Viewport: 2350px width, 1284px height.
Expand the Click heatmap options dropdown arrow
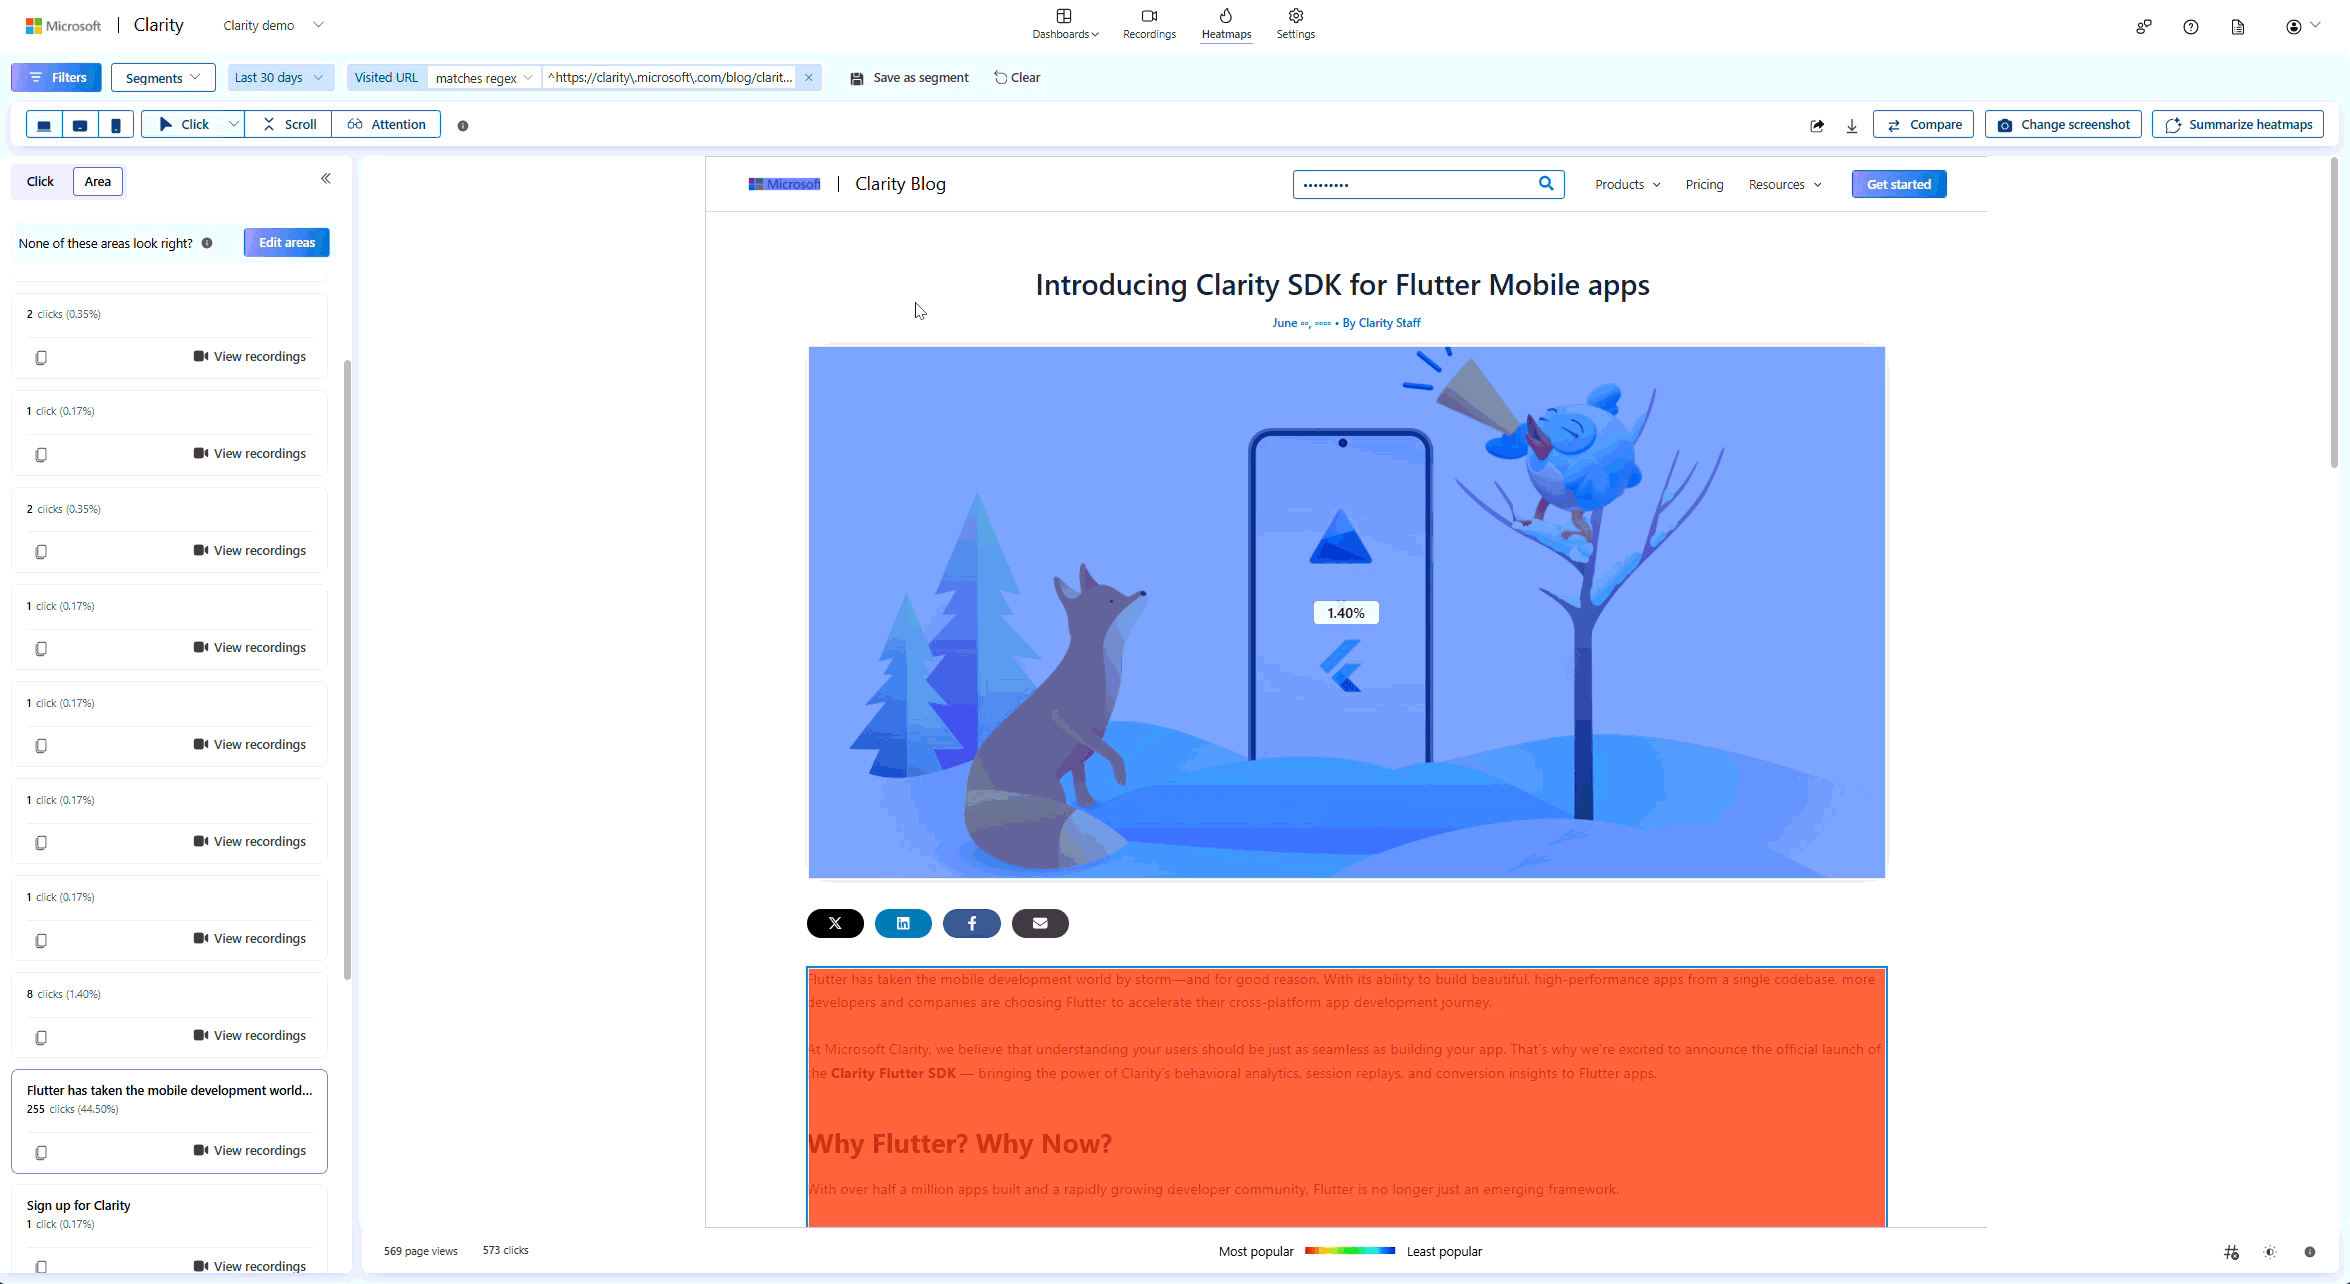coord(233,125)
